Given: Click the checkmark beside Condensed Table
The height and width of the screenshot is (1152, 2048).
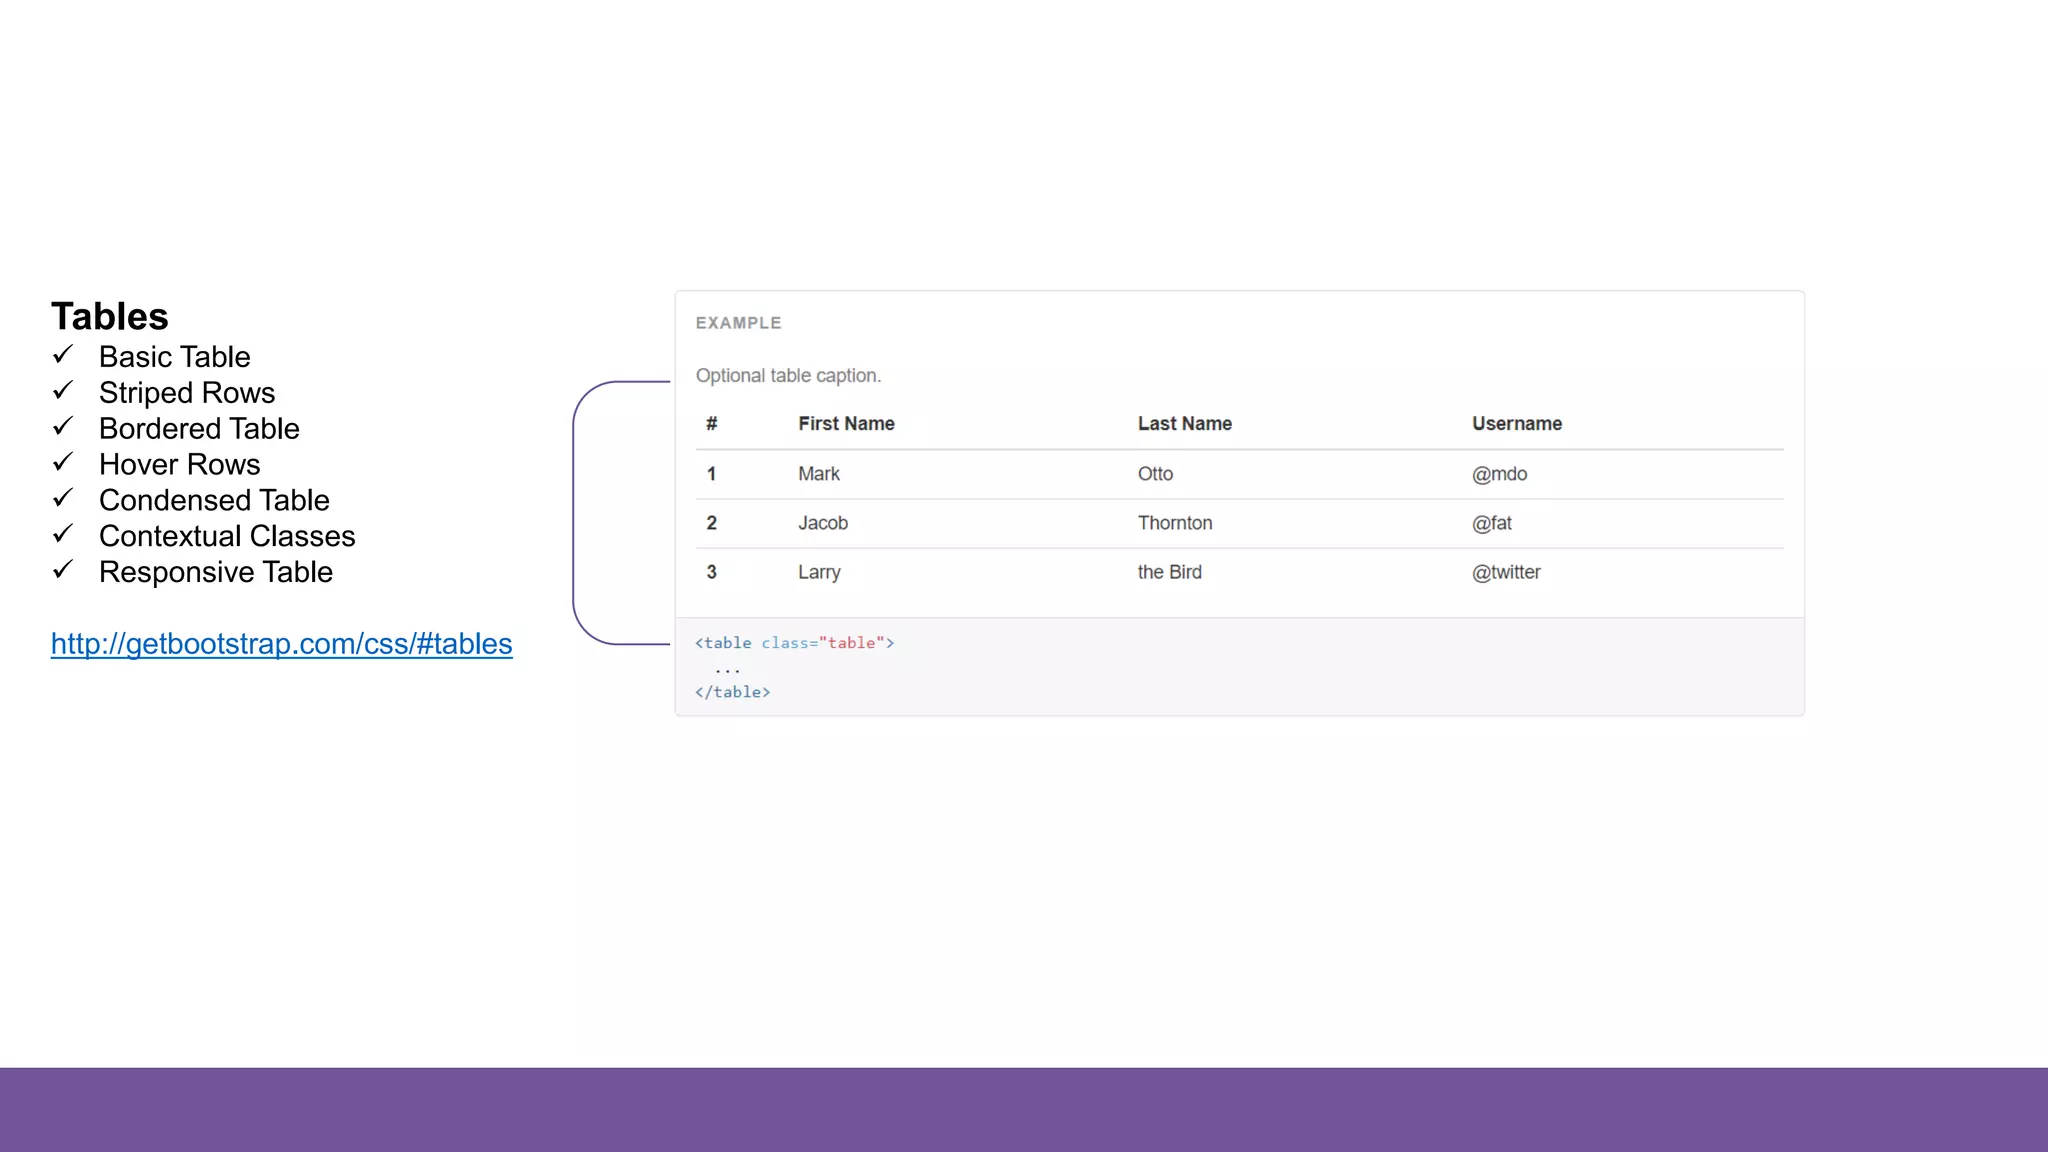Looking at the screenshot, I should point(63,499).
